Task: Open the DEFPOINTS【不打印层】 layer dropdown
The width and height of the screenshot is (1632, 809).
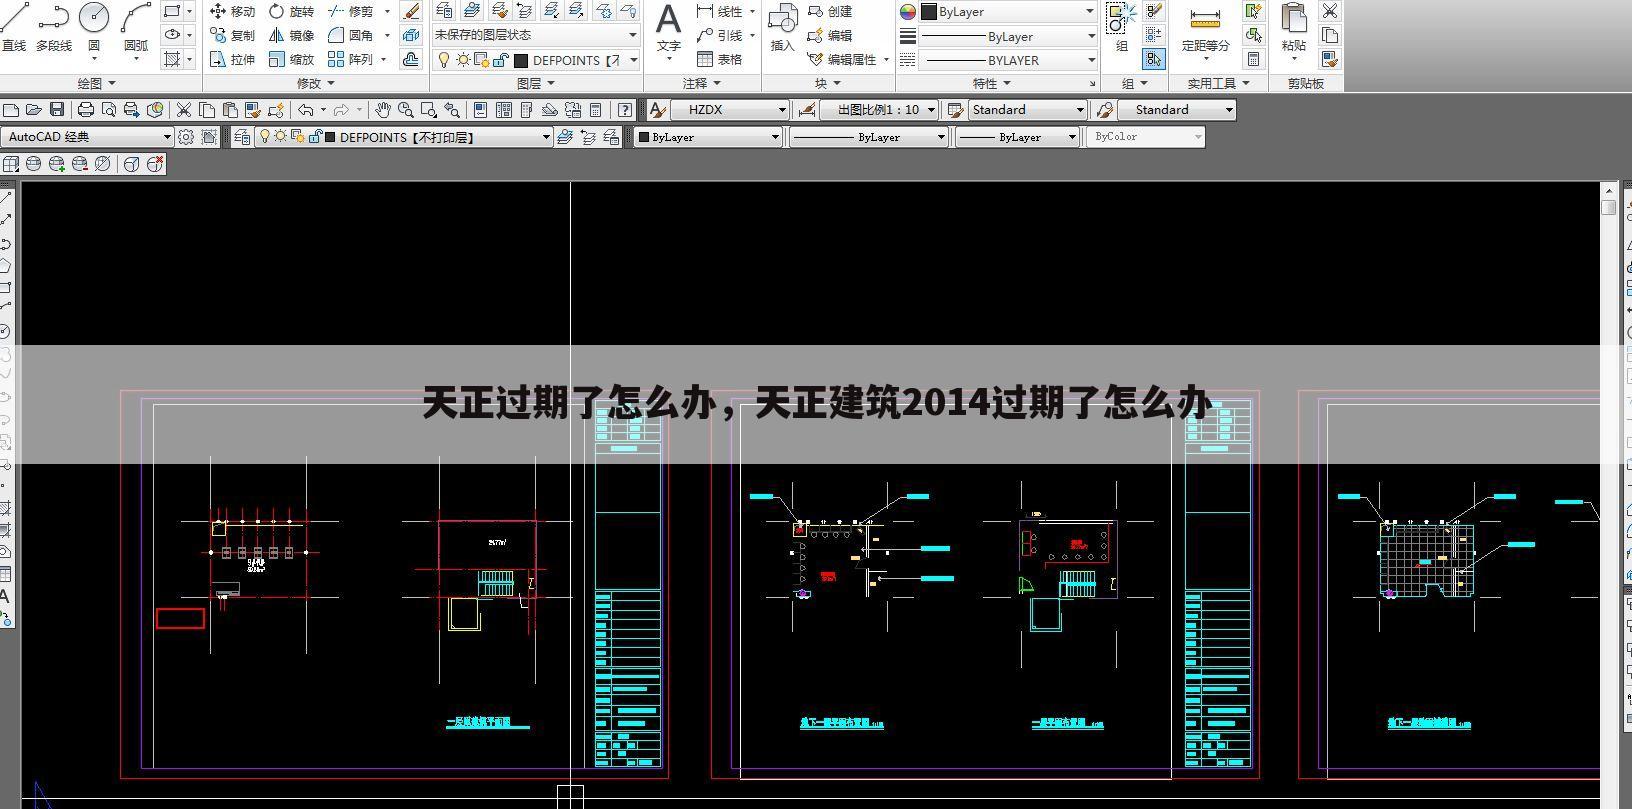Action: [x=404, y=137]
